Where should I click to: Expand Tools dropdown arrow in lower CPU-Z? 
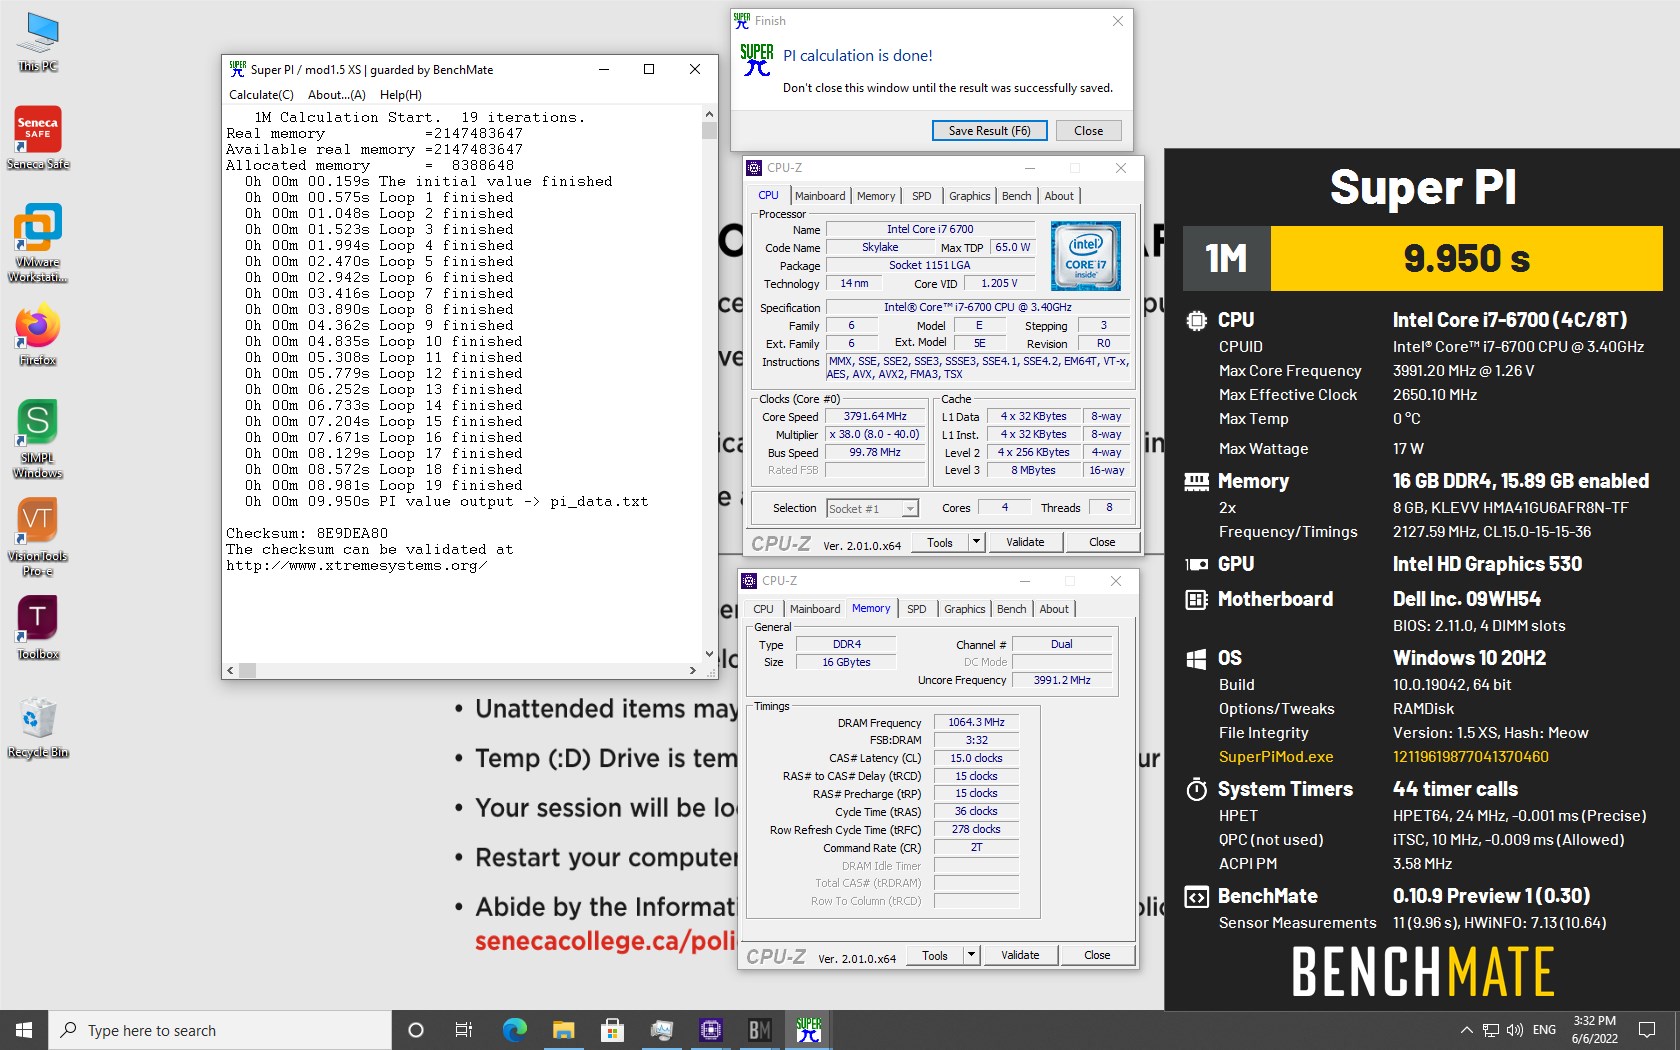tap(971, 955)
